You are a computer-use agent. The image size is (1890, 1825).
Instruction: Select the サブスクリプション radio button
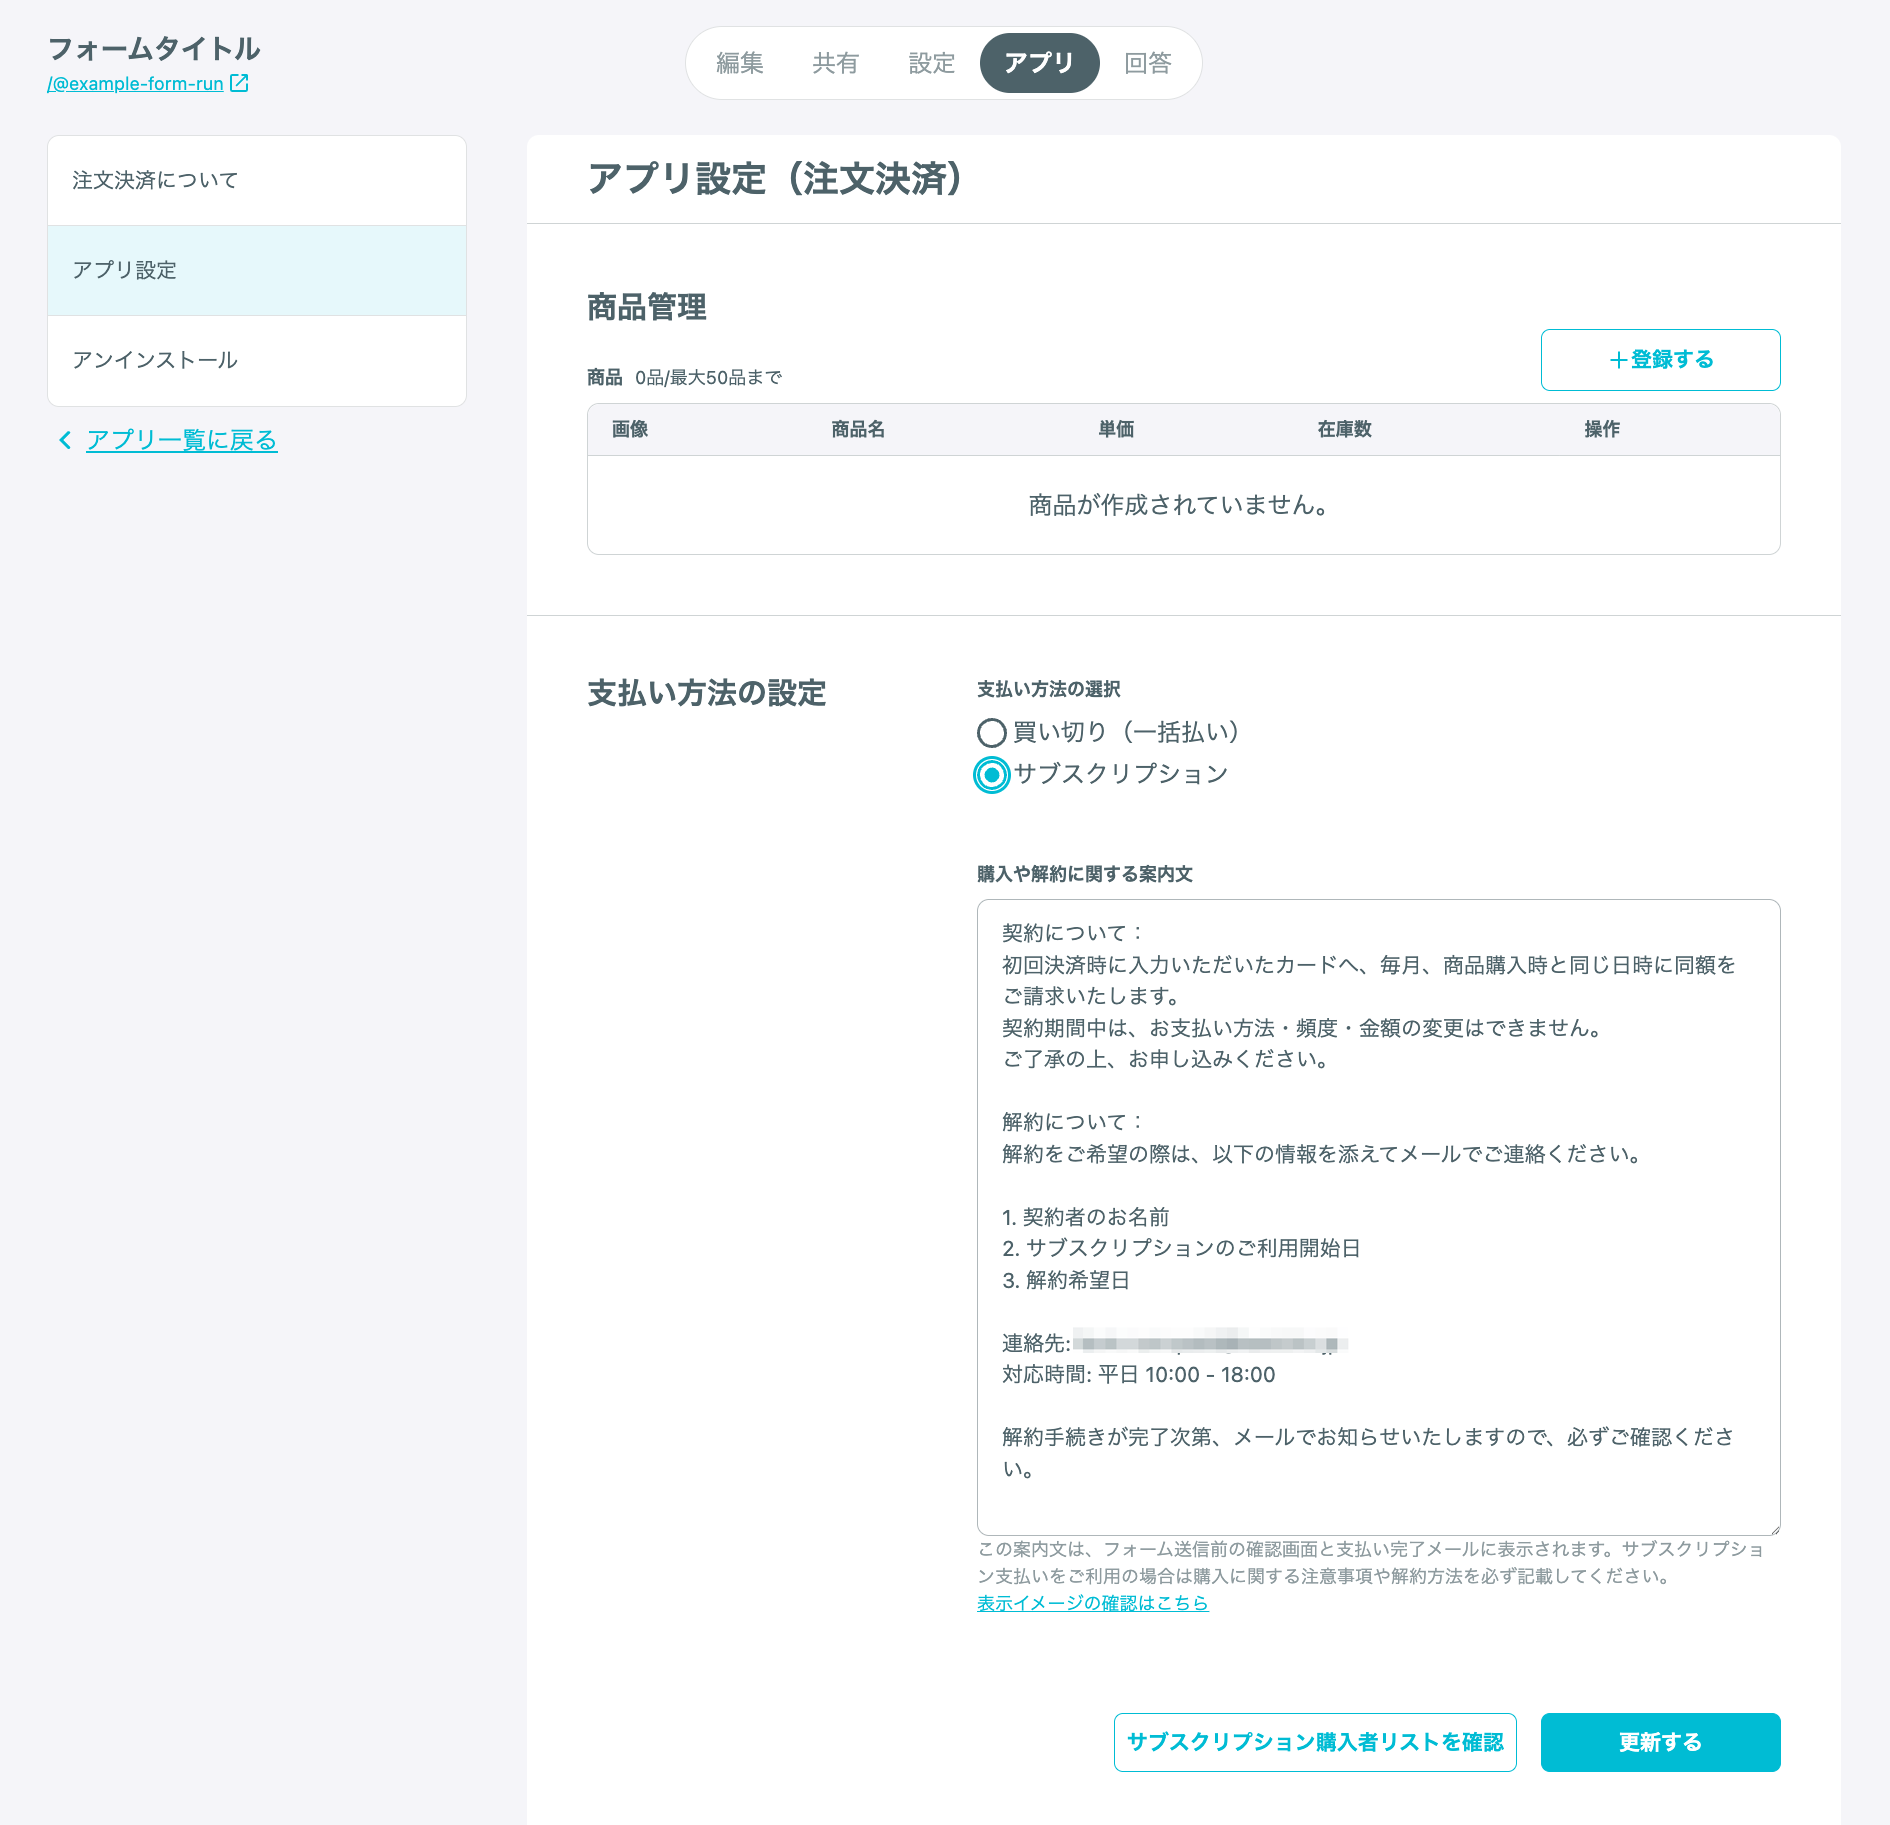point(991,775)
